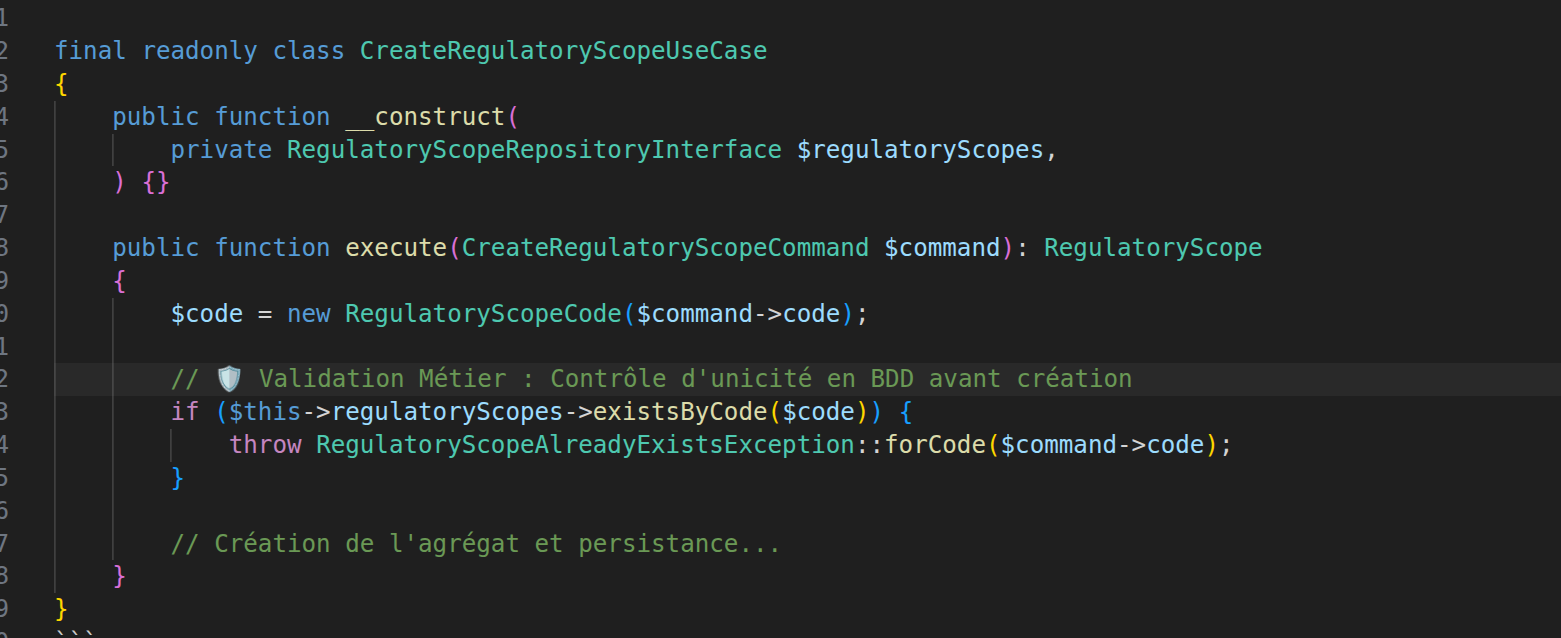Click the throw keyword
This screenshot has height=638, width=1561.
265,445
